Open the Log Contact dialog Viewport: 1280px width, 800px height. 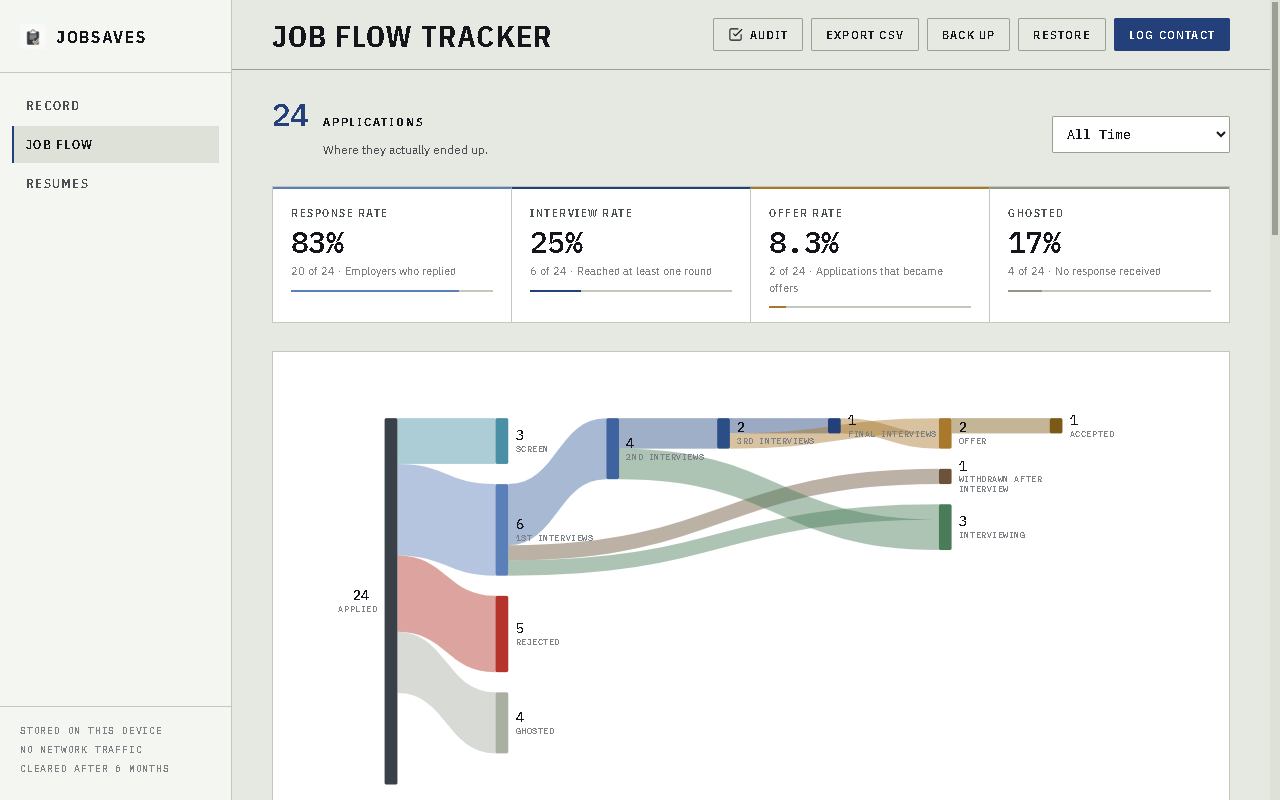[x=1172, y=34]
